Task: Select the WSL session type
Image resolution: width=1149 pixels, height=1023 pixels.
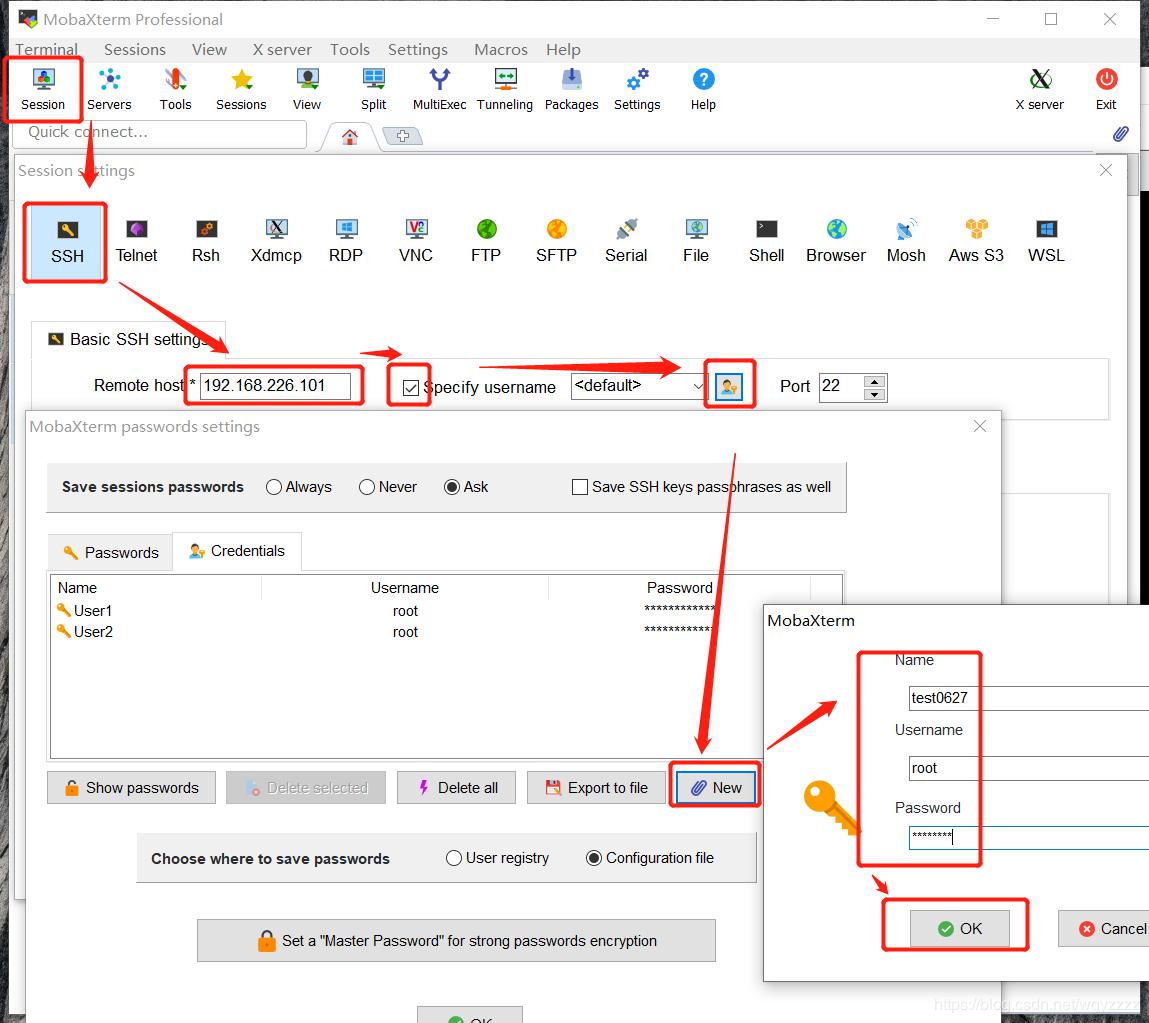Action: pyautogui.click(x=1045, y=240)
